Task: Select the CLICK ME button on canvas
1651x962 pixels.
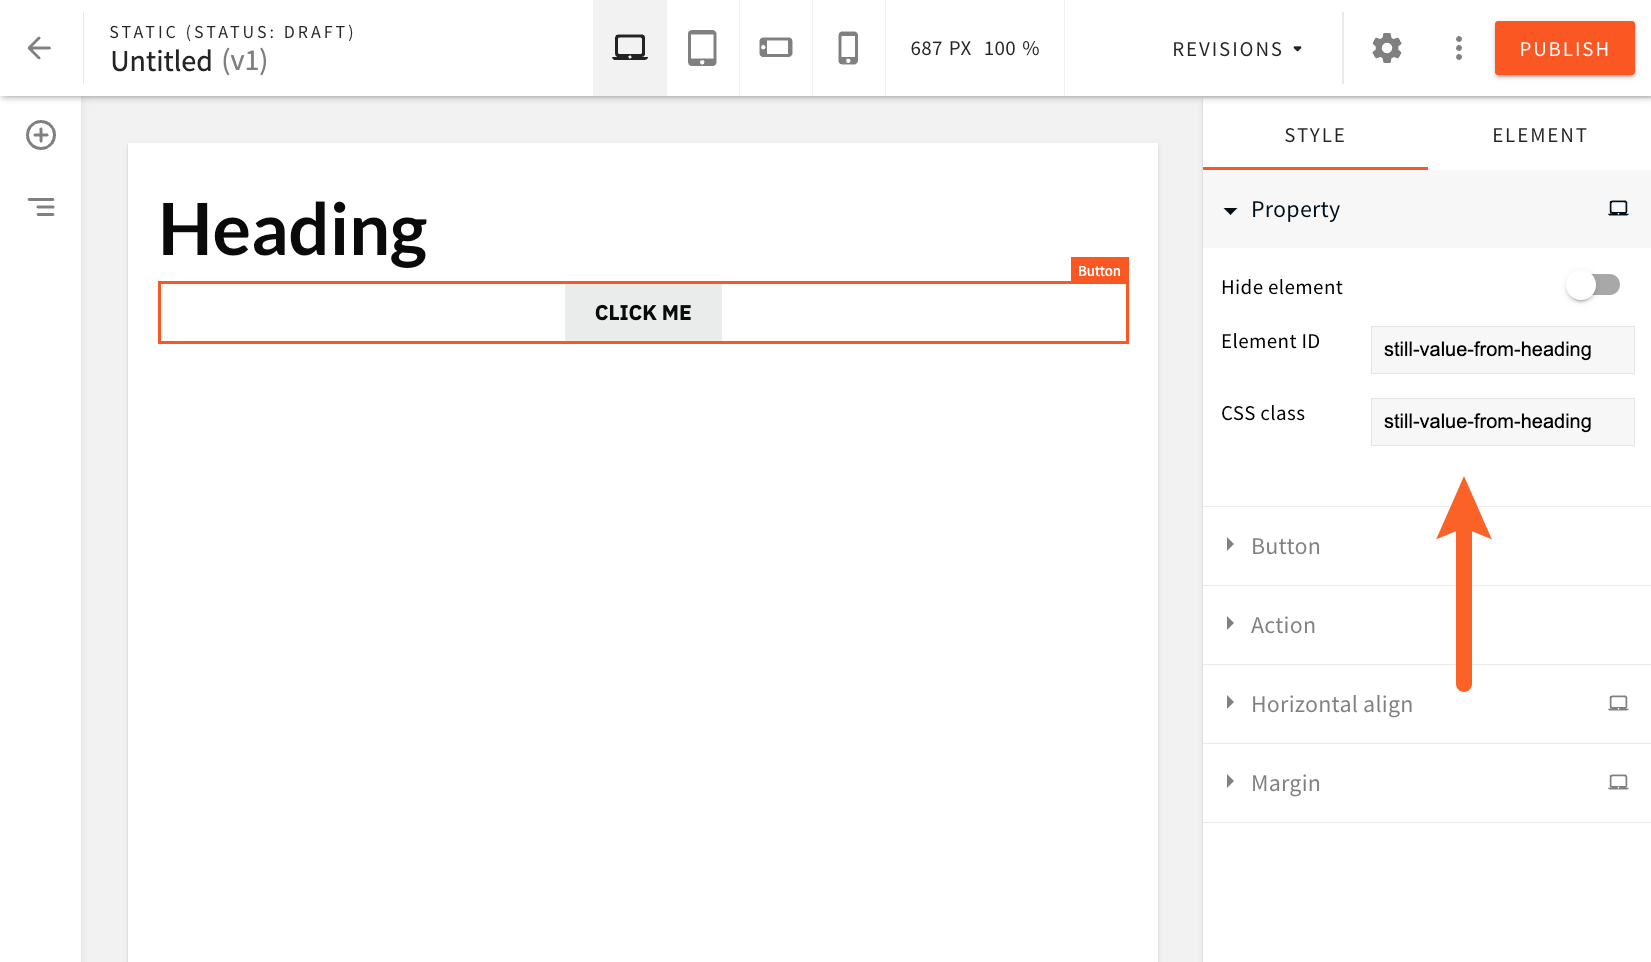Action: (643, 312)
